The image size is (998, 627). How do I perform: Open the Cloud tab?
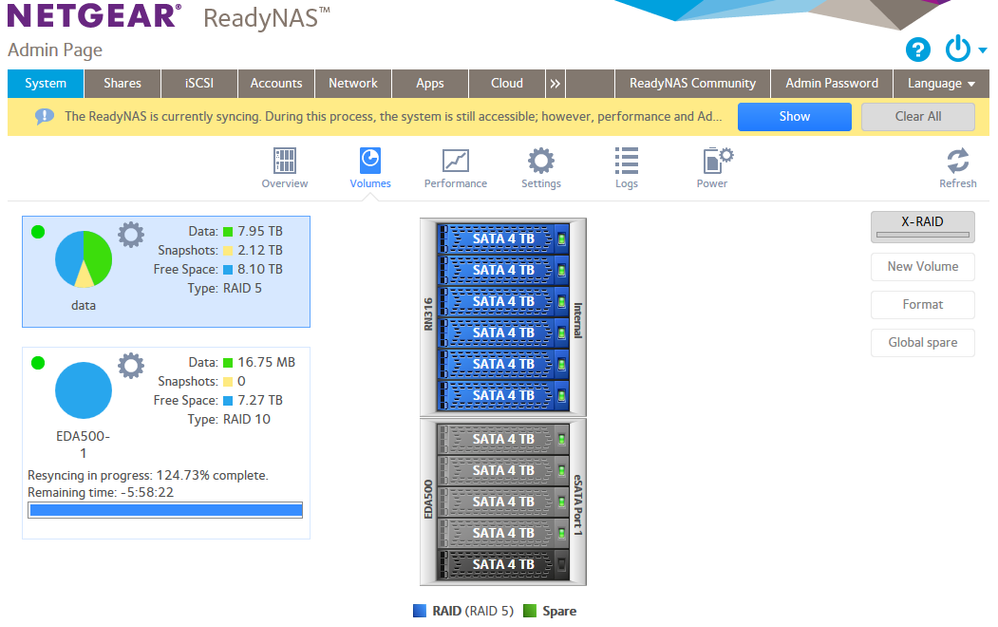(x=507, y=83)
